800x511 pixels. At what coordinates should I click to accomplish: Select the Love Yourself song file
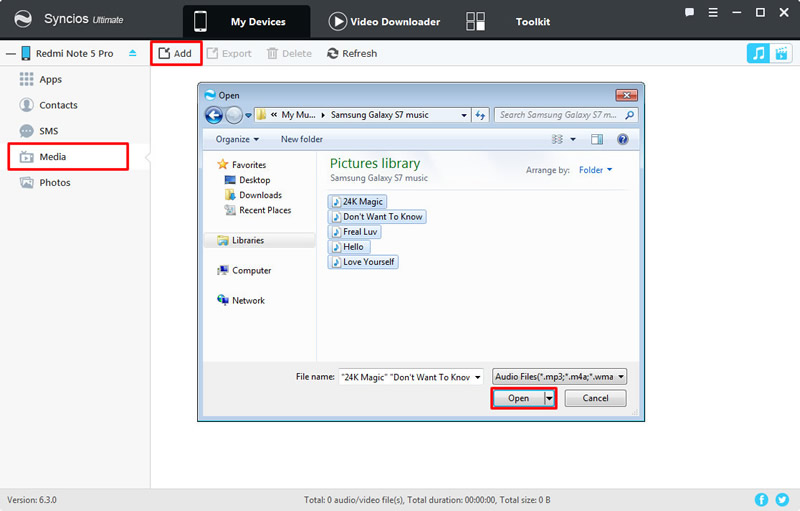363,262
